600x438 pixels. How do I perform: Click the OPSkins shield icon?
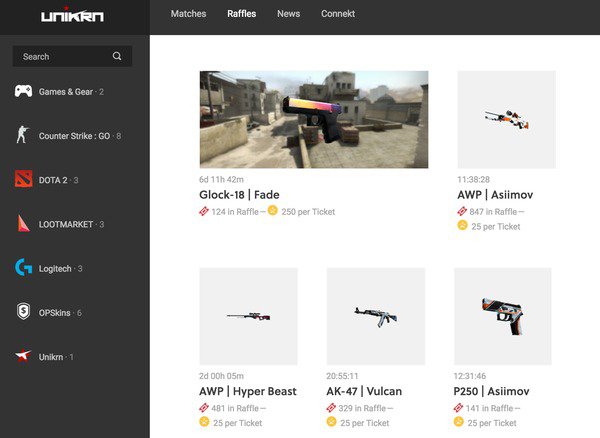coord(23,311)
